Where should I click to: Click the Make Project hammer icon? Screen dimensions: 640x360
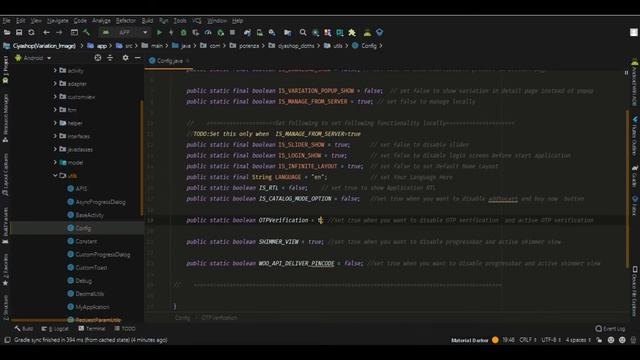point(87,32)
